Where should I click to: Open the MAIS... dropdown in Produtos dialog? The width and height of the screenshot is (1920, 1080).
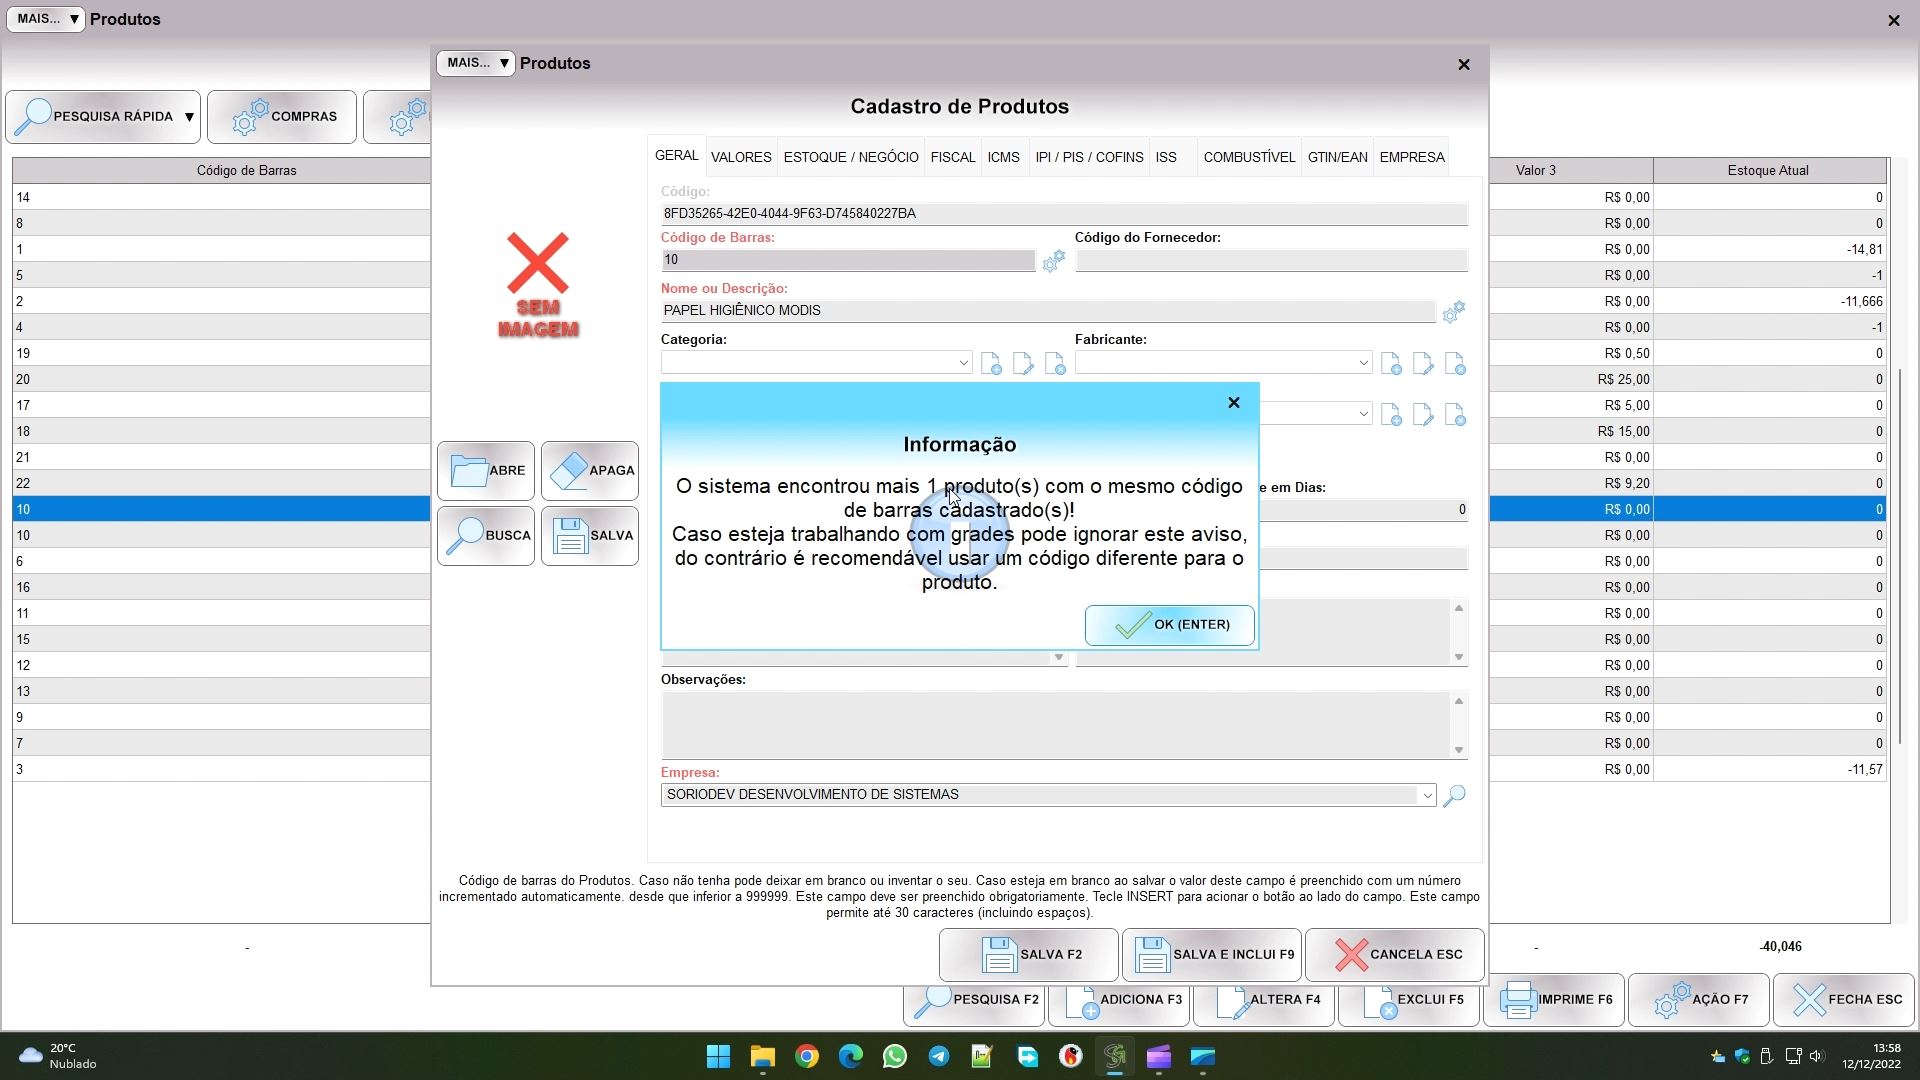[476, 64]
